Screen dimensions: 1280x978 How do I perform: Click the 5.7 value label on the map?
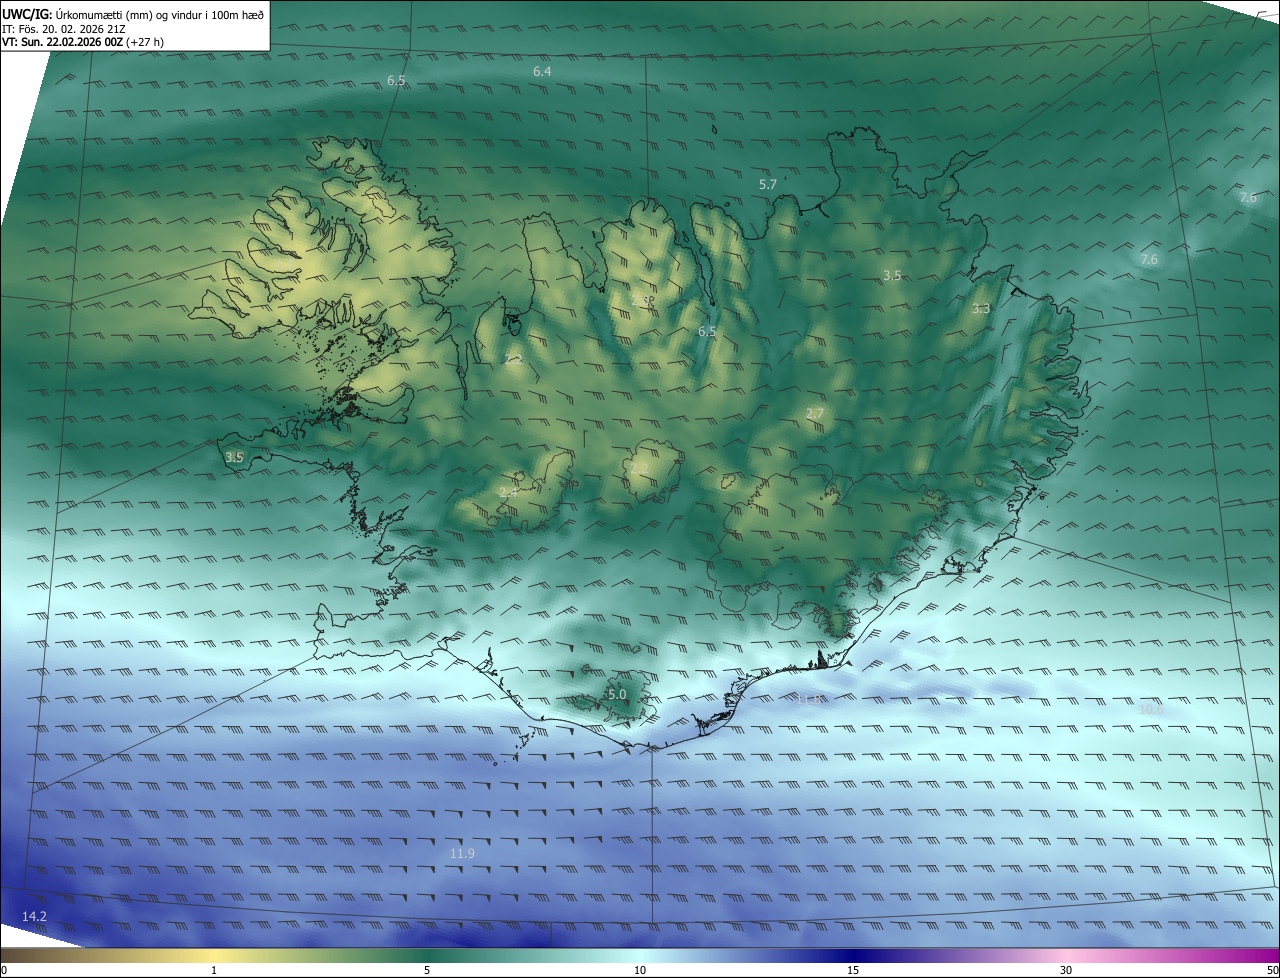click(x=768, y=185)
